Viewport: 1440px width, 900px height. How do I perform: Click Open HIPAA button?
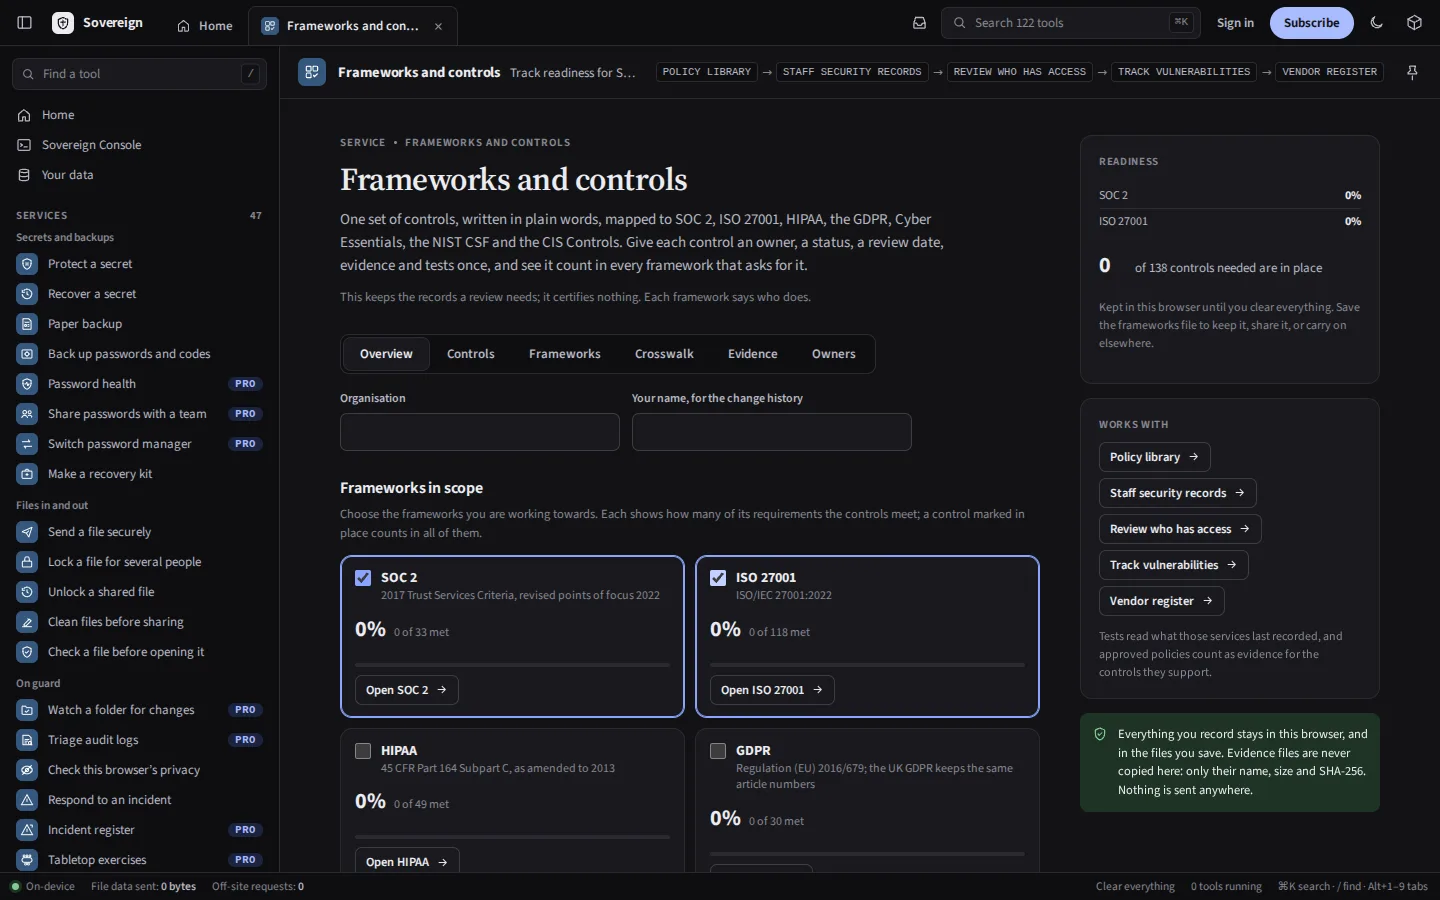[407, 861]
